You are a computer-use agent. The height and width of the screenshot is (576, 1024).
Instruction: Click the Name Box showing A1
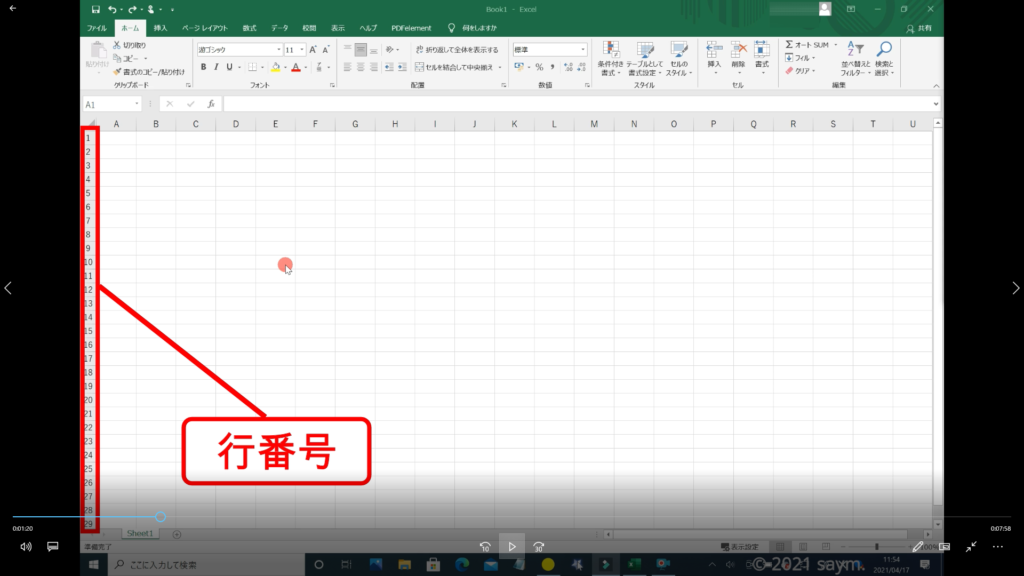point(110,104)
